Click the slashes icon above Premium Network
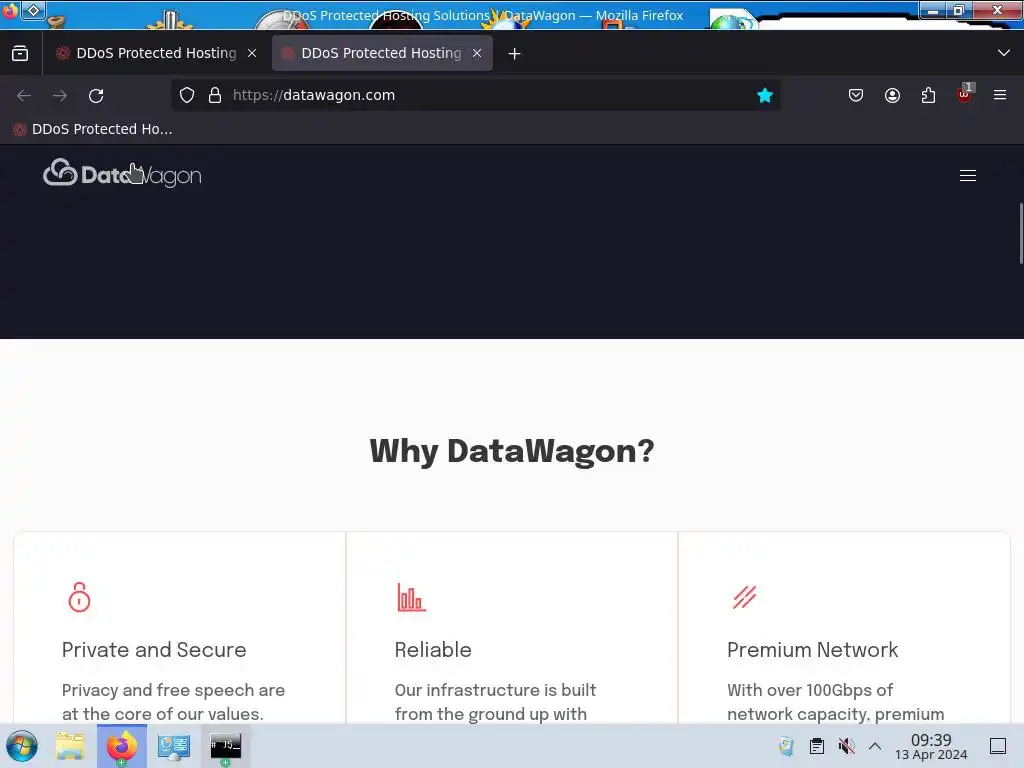The image size is (1024, 768). (744, 597)
